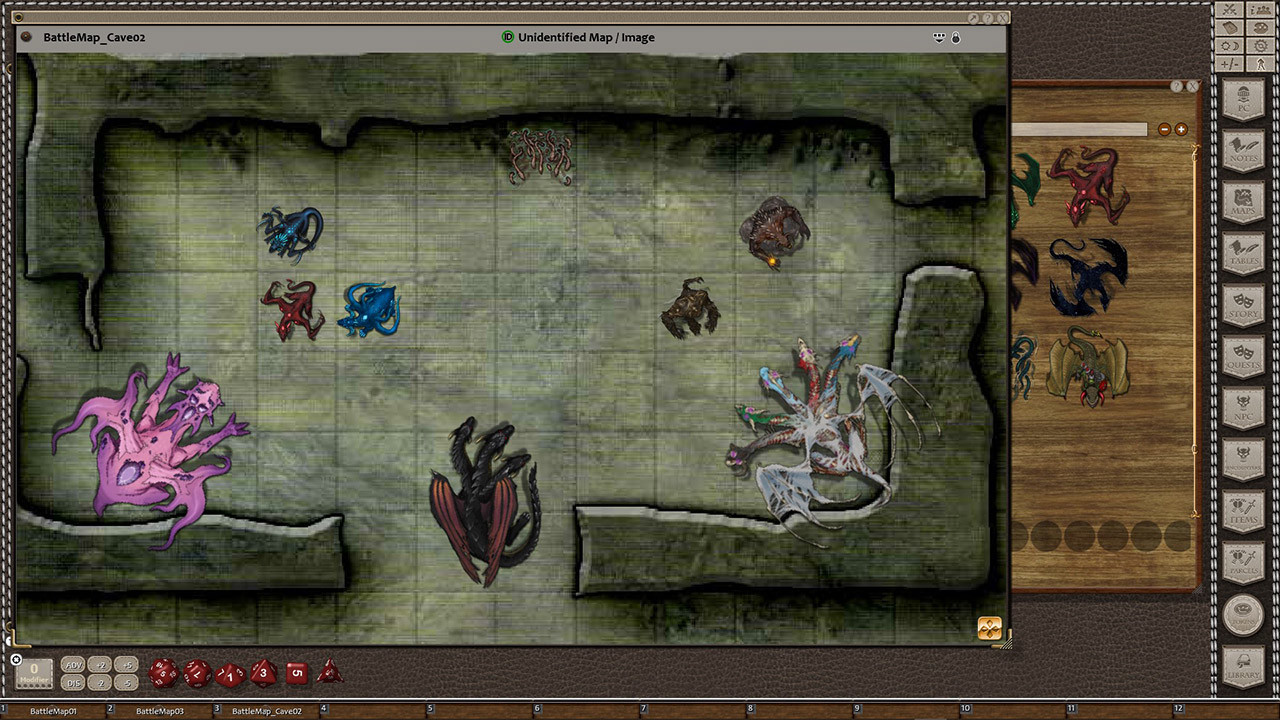Image resolution: width=1280 pixels, height=720 pixels.
Task: Enable the ADV advantage modifier
Action: [72, 664]
